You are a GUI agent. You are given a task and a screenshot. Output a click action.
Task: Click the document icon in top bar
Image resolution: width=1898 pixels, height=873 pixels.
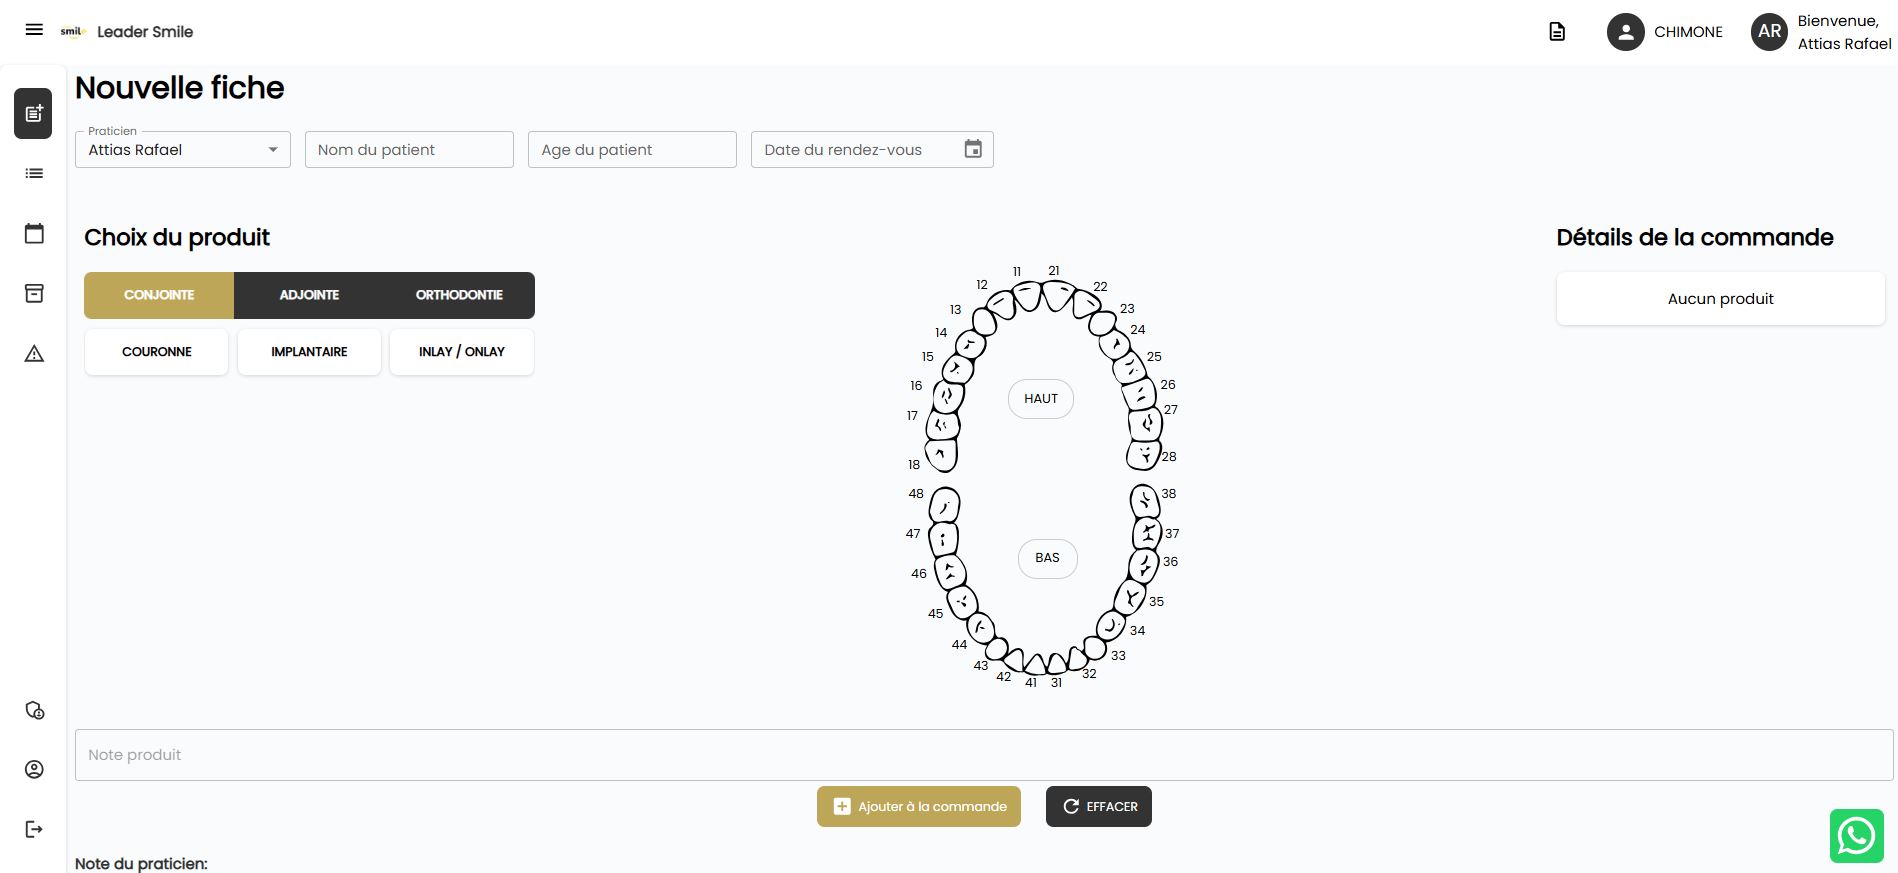[x=1557, y=32]
